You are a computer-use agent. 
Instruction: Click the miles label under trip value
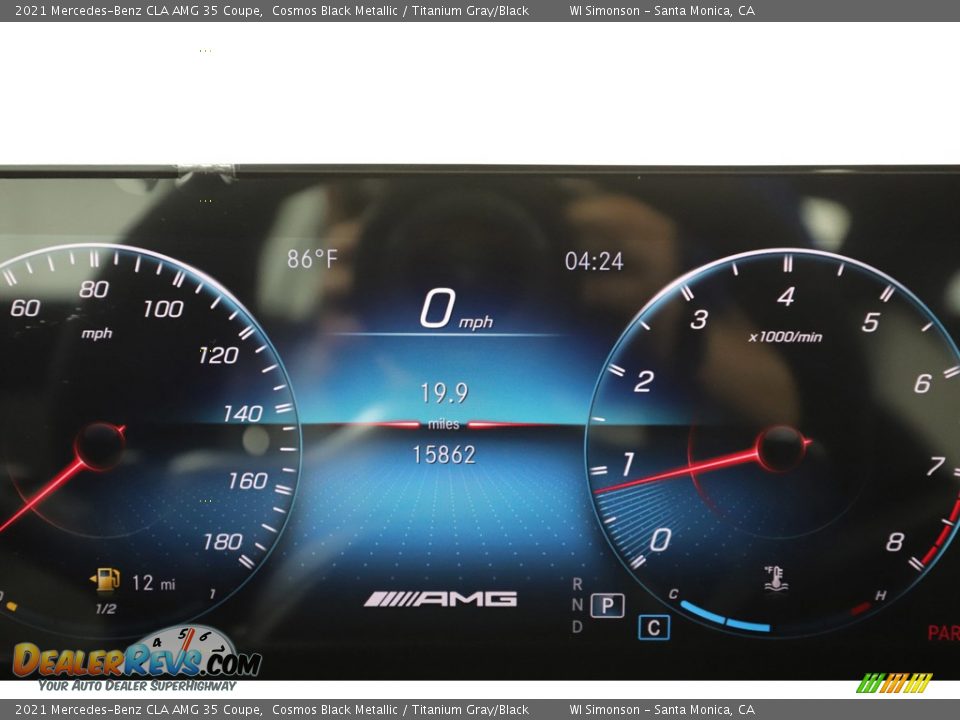pos(444,424)
